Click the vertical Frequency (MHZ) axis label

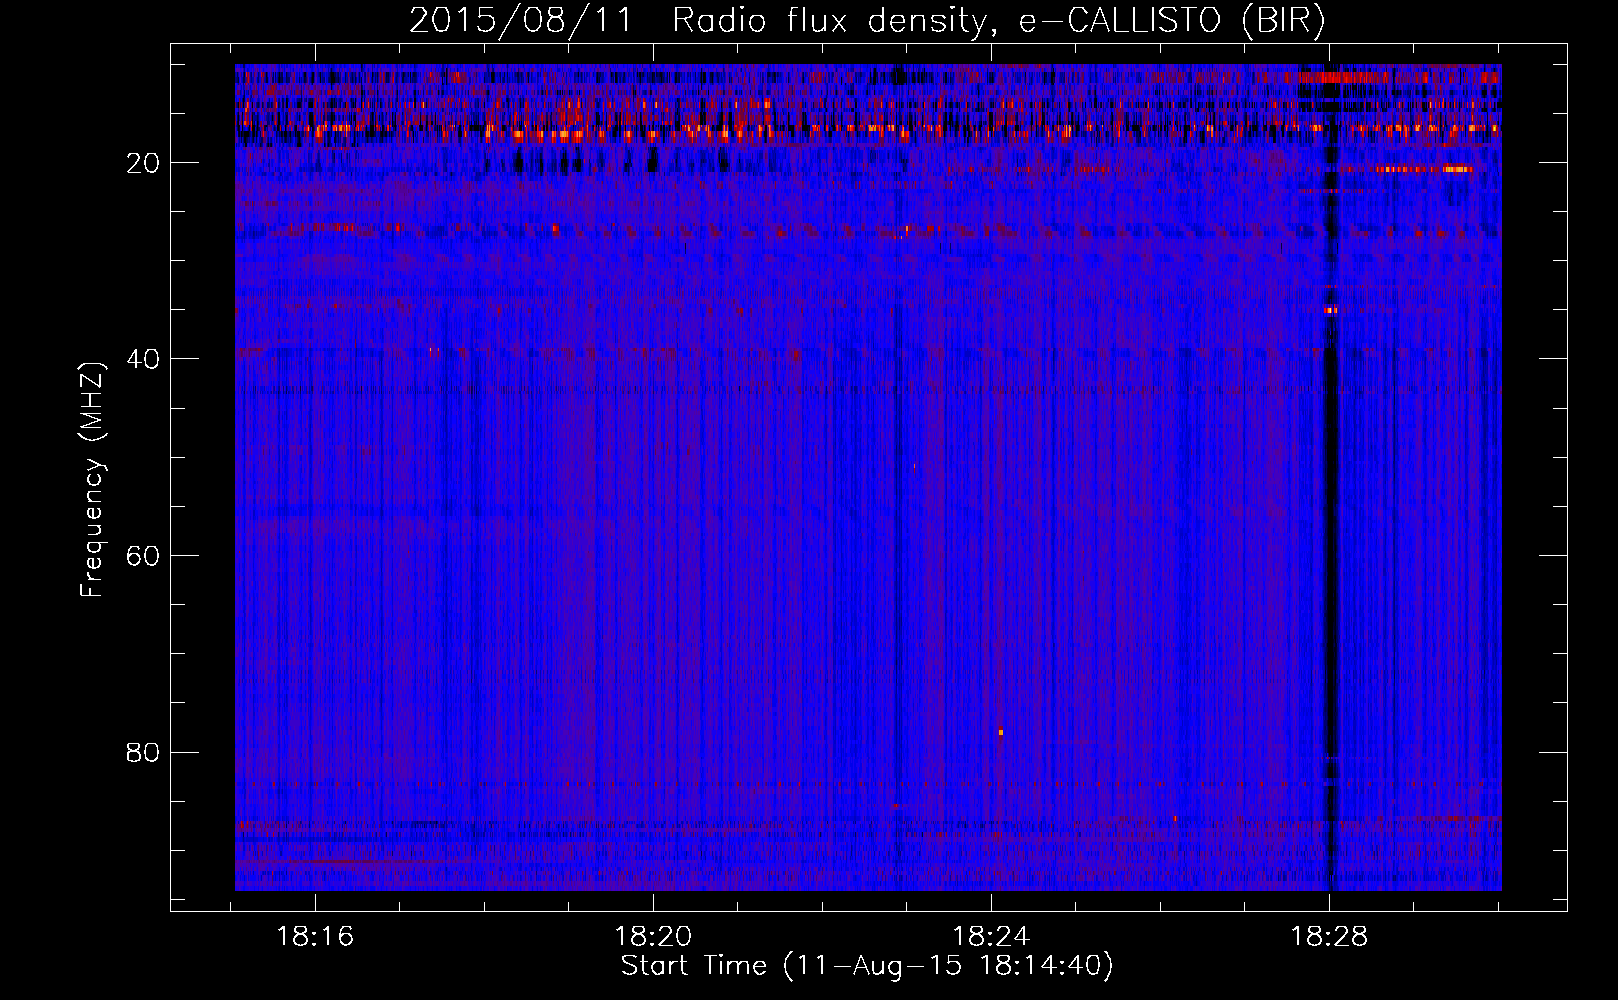point(92,480)
